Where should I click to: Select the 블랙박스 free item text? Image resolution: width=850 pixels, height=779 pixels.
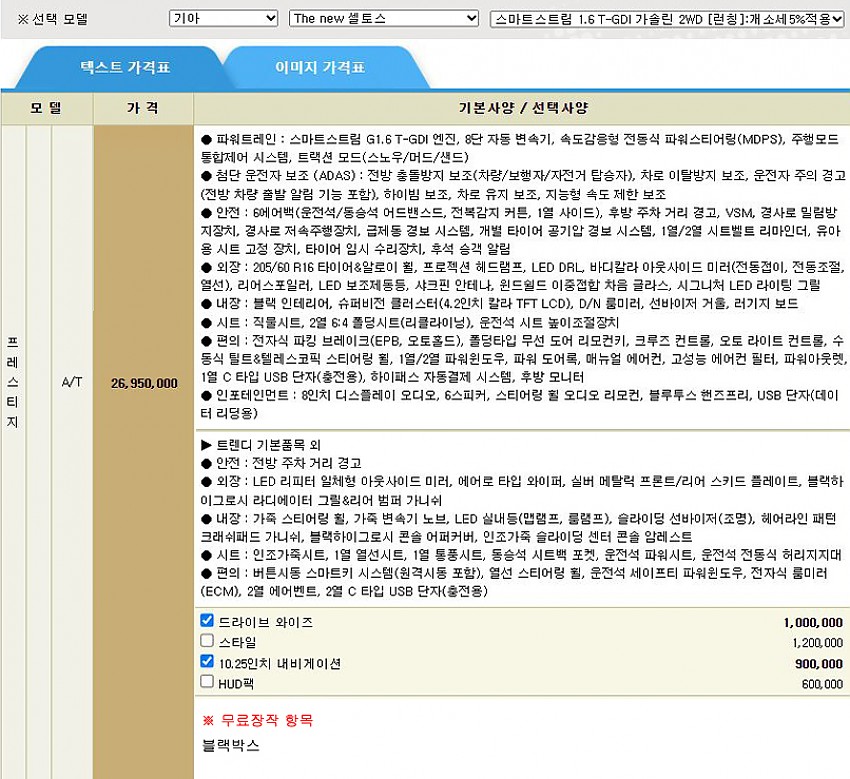230,745
